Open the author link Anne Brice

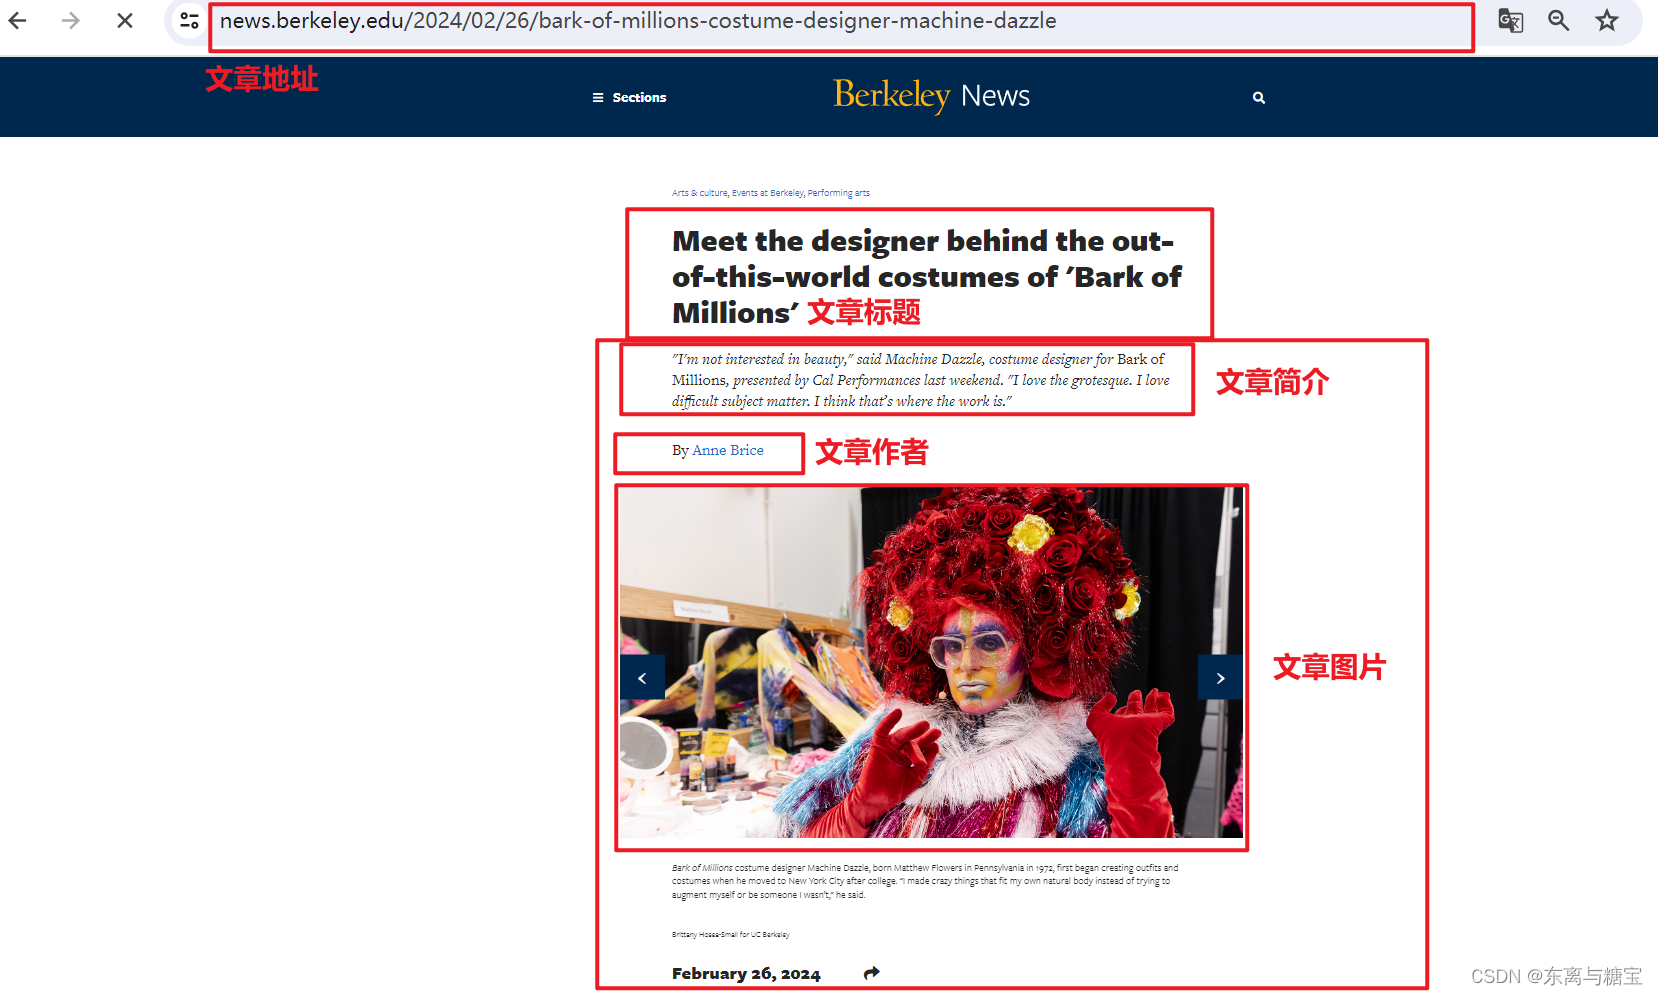click(x=728, y=451)
